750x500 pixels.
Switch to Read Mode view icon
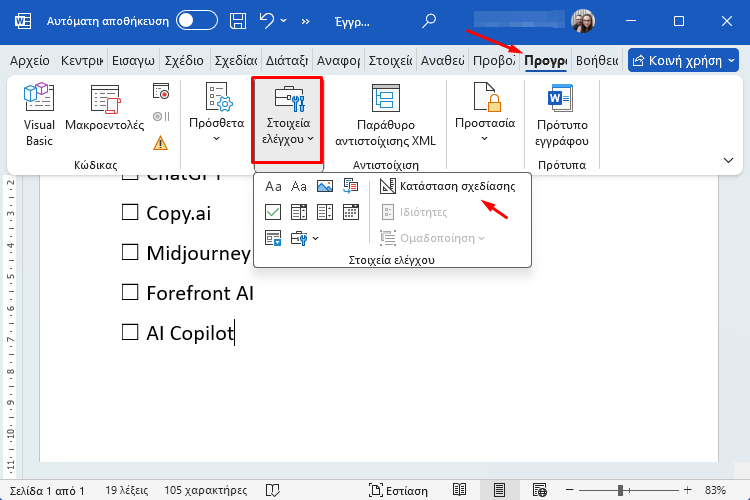(459, 490)
